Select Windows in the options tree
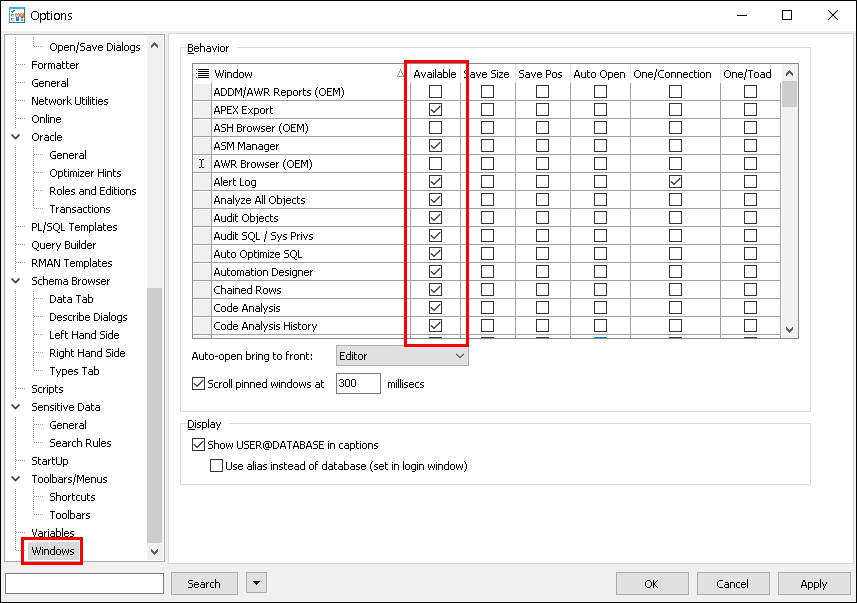This screenshot has height=603, width=857. click(x=52, y=551)
